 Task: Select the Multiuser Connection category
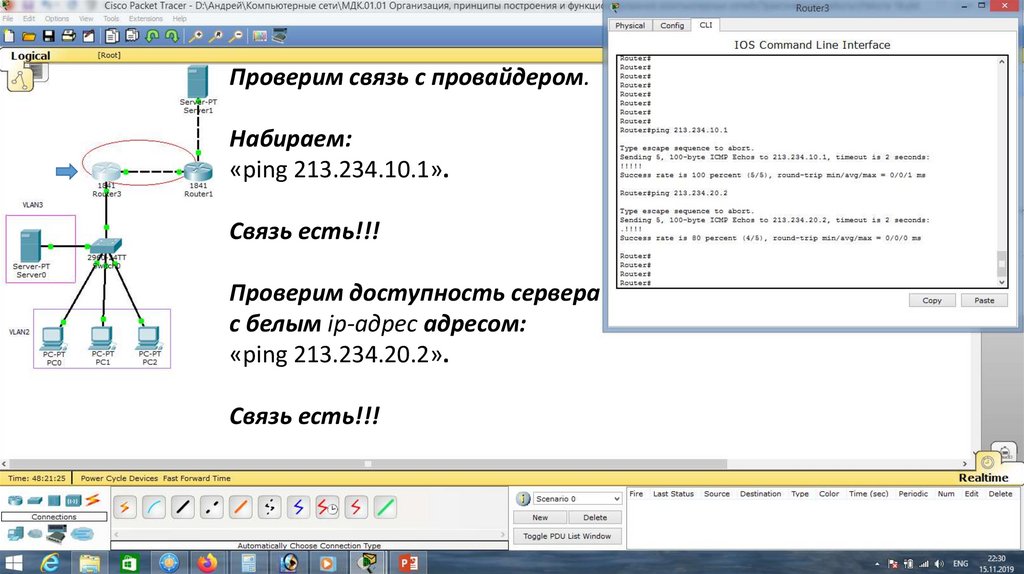tap(82, 534)
